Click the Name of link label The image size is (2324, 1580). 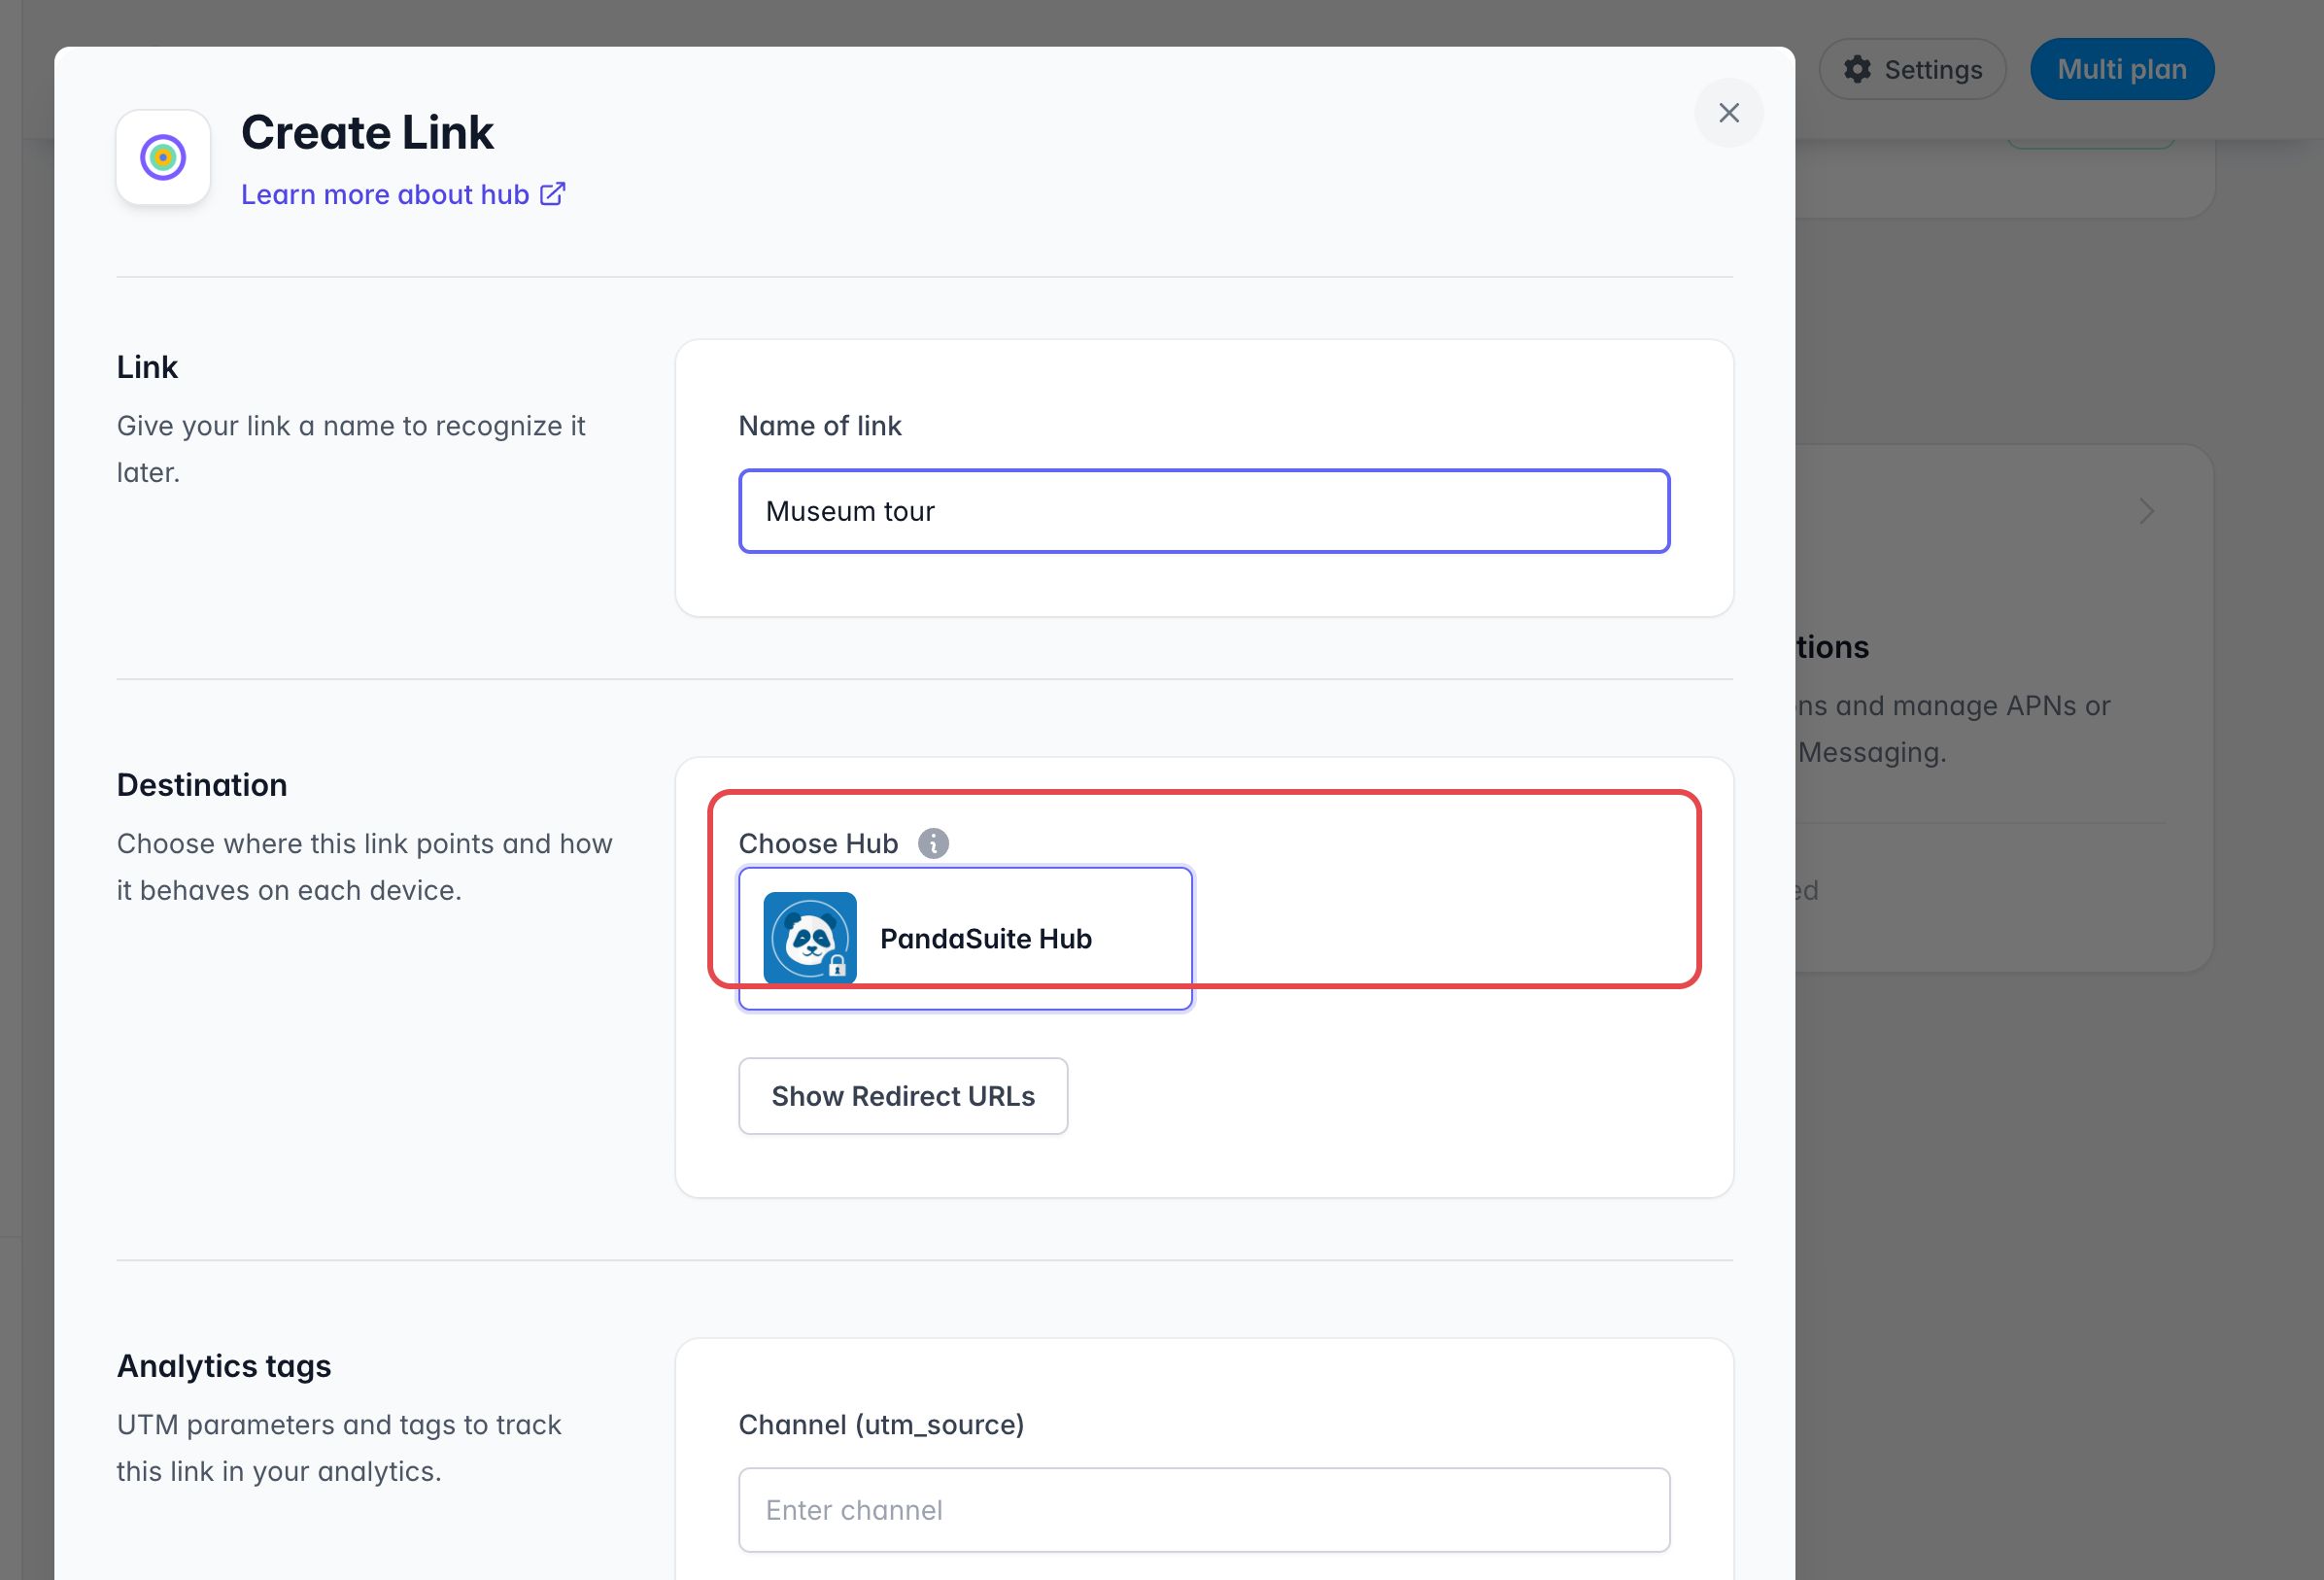point(820,426)
